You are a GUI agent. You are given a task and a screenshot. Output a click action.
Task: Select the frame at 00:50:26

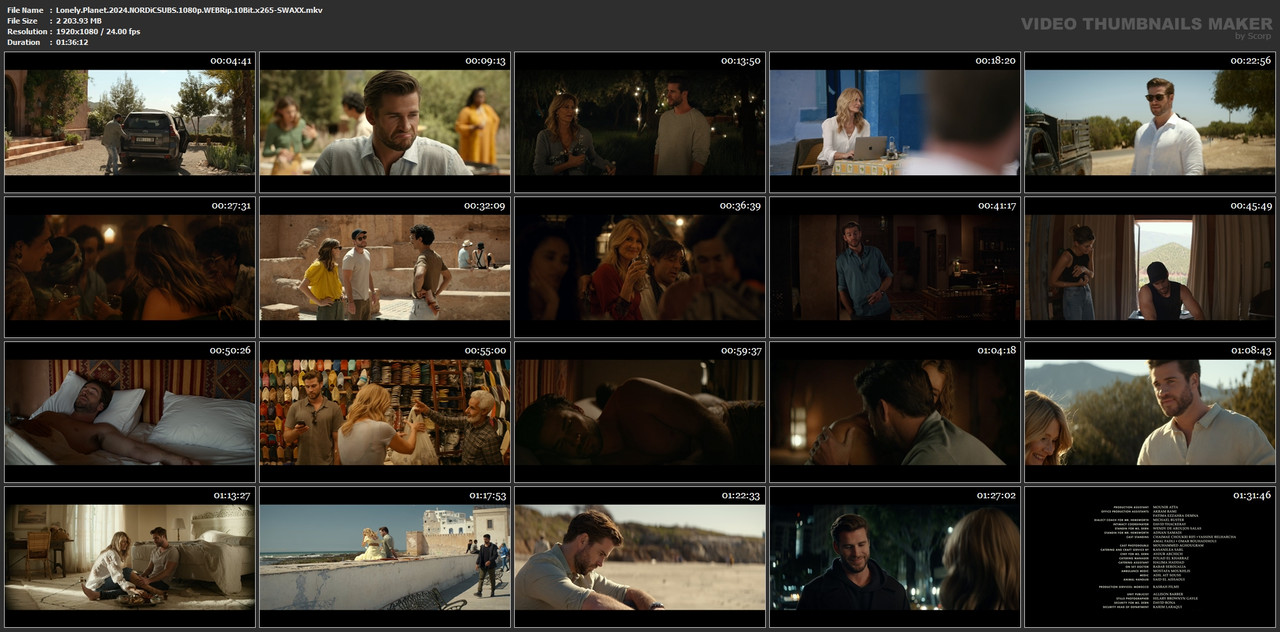[x=130, y=412]
